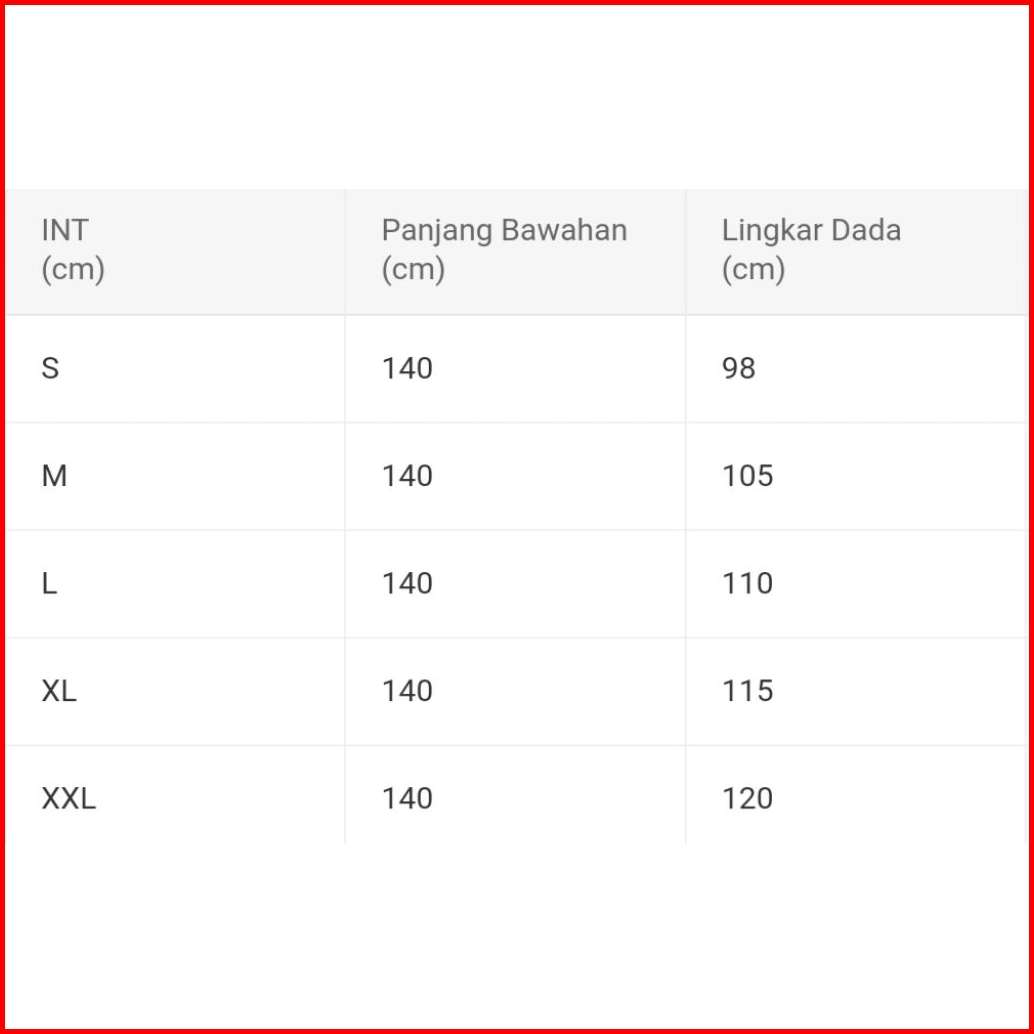Click the 98 chest value for size S
This screenshot has width=1034, height=1034.
pyautogui.click(x=739, y=369)
